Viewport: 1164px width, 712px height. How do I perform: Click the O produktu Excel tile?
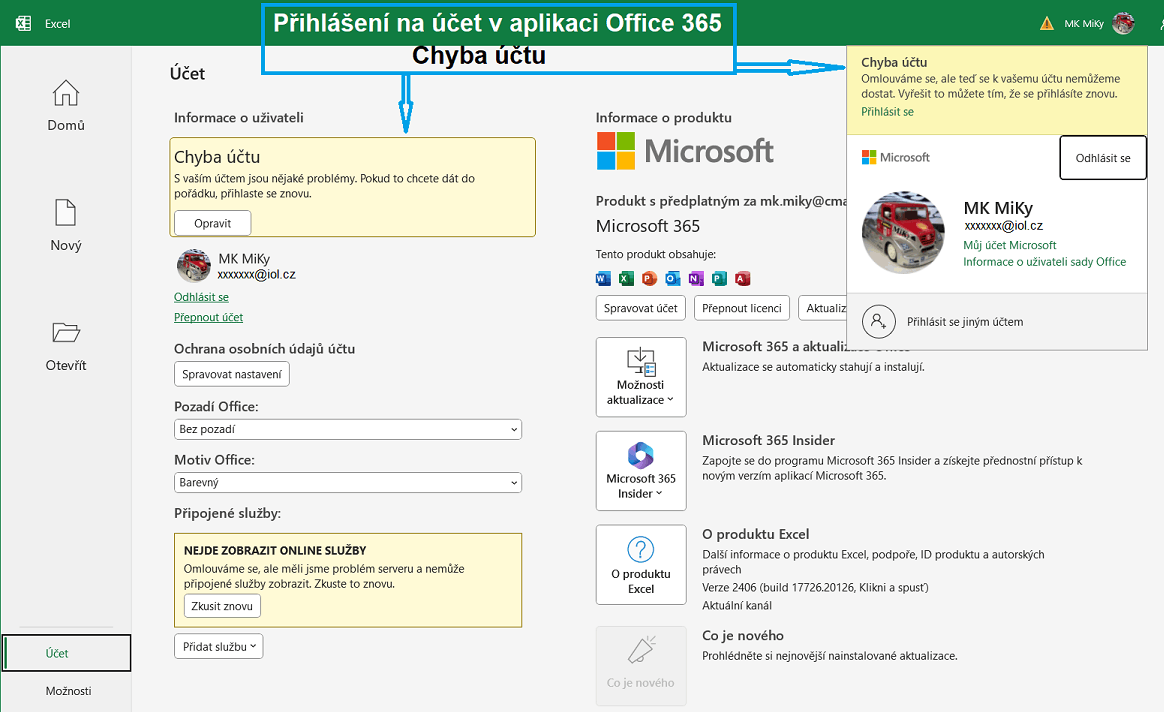tap(641, 565)
